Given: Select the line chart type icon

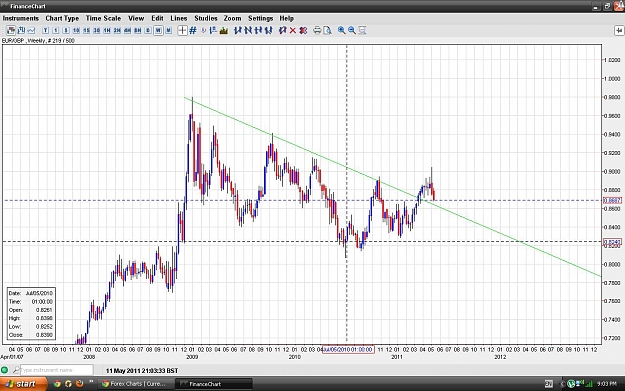Looking at the screenshot, I should pyautogui.click(x=31, y=30).
